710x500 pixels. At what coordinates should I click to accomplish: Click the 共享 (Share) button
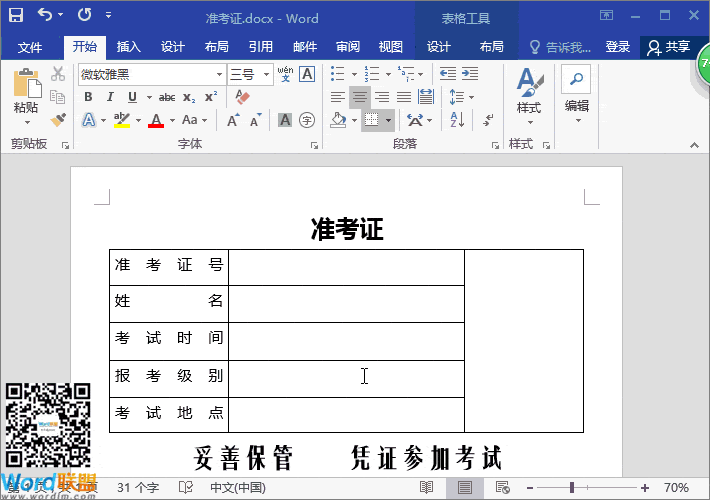(668, 47)
